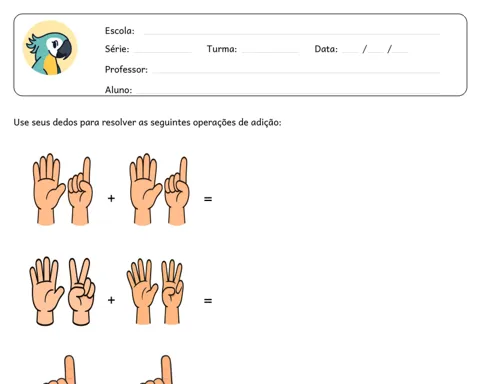
Task: Click the plus sign in first row
Action: [111, 199]
